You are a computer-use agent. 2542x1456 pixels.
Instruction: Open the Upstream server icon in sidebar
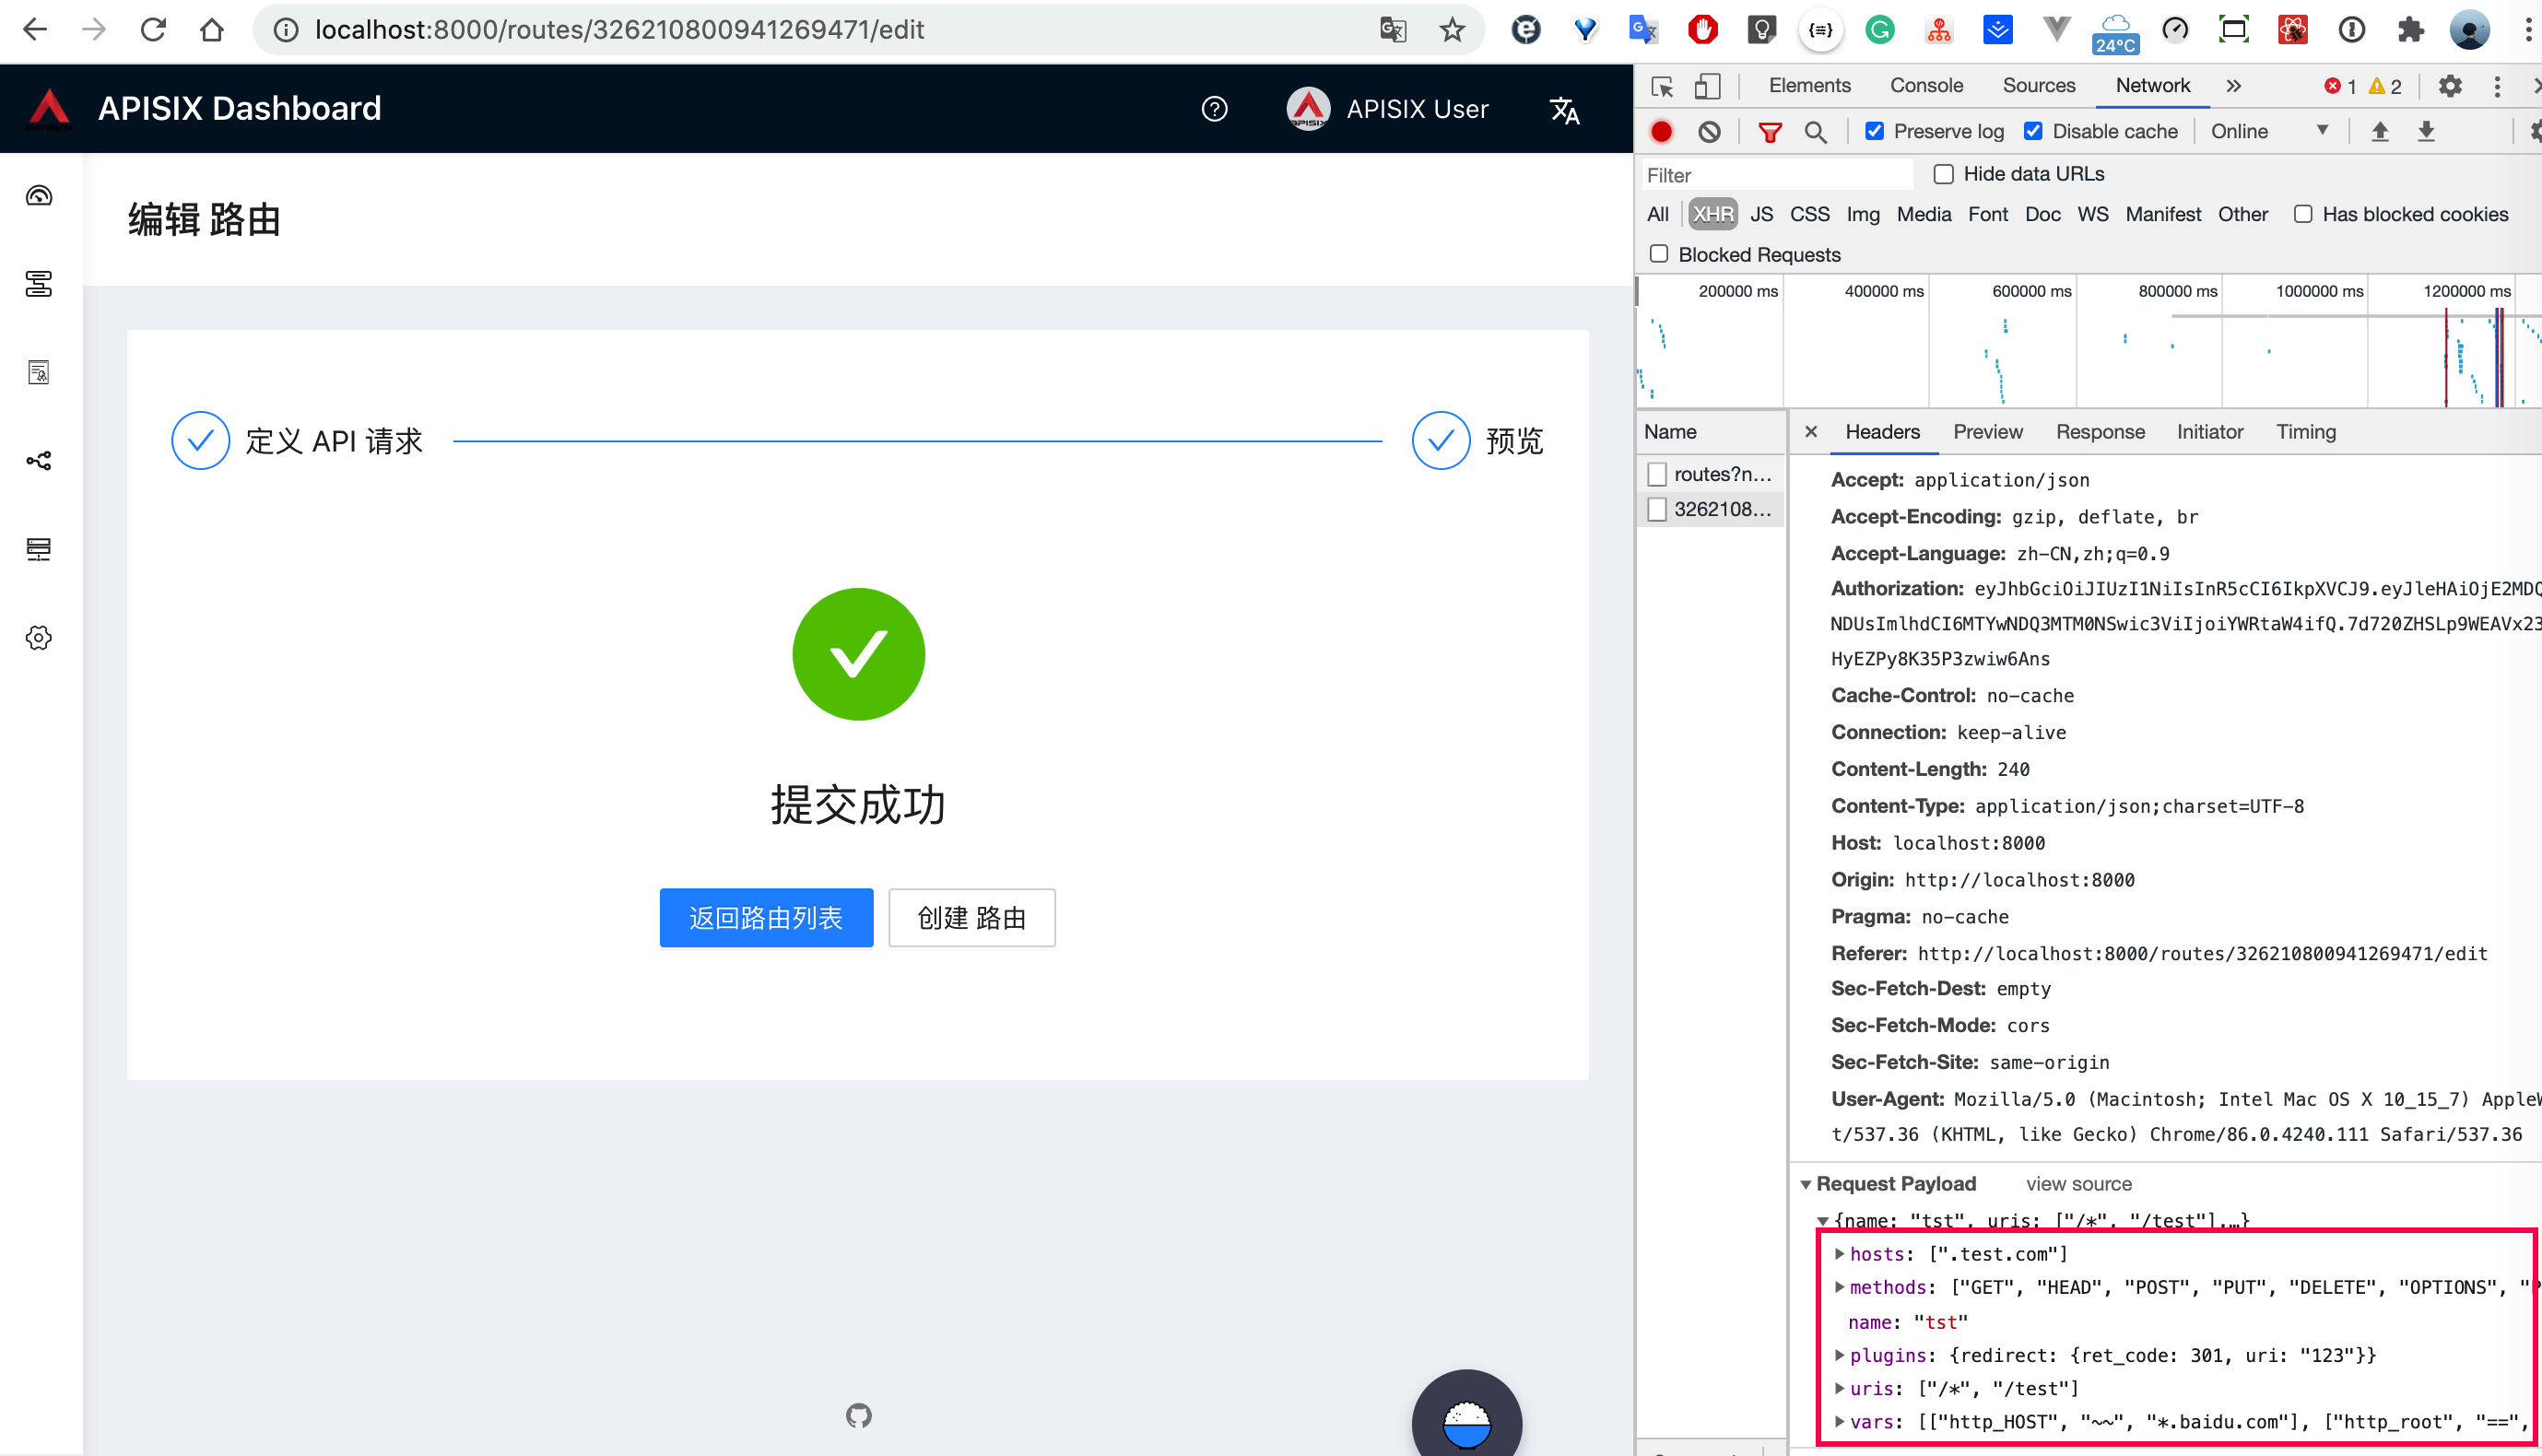pos(38,548)
